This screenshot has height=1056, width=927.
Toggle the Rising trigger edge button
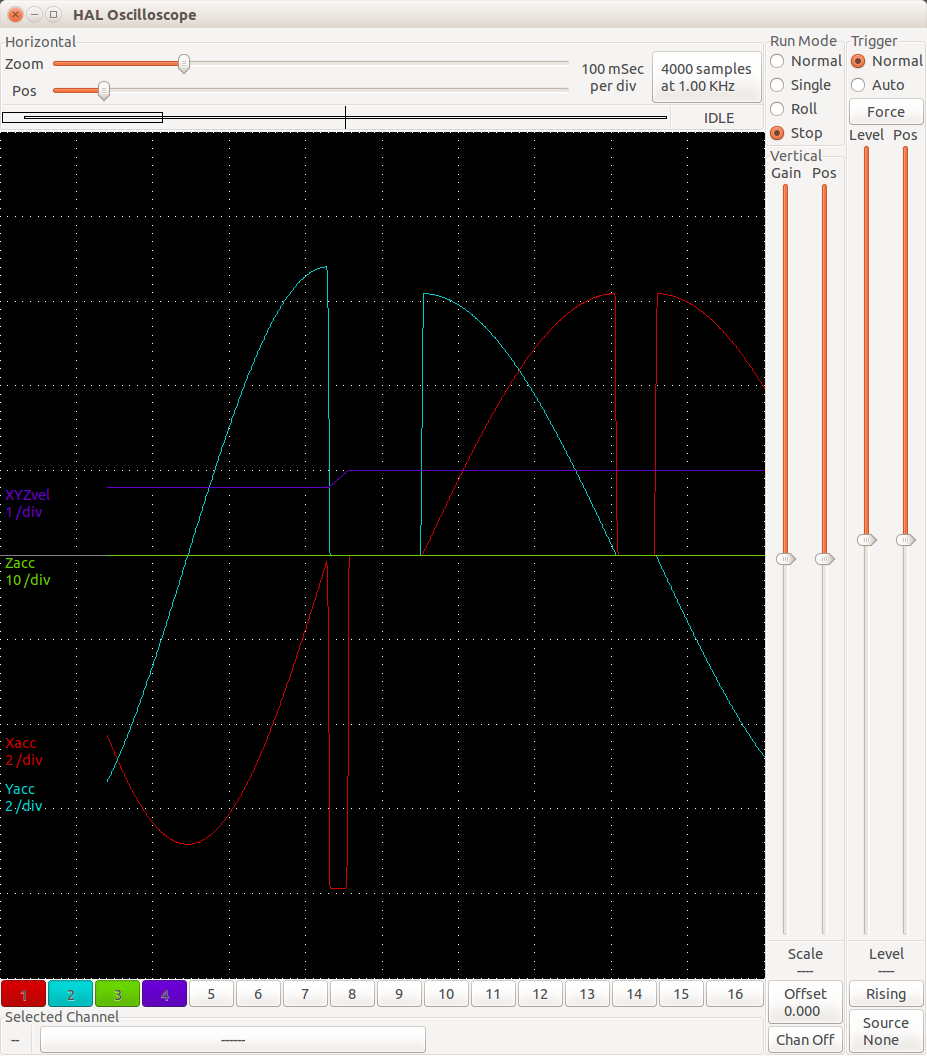(x=886, y=994)
